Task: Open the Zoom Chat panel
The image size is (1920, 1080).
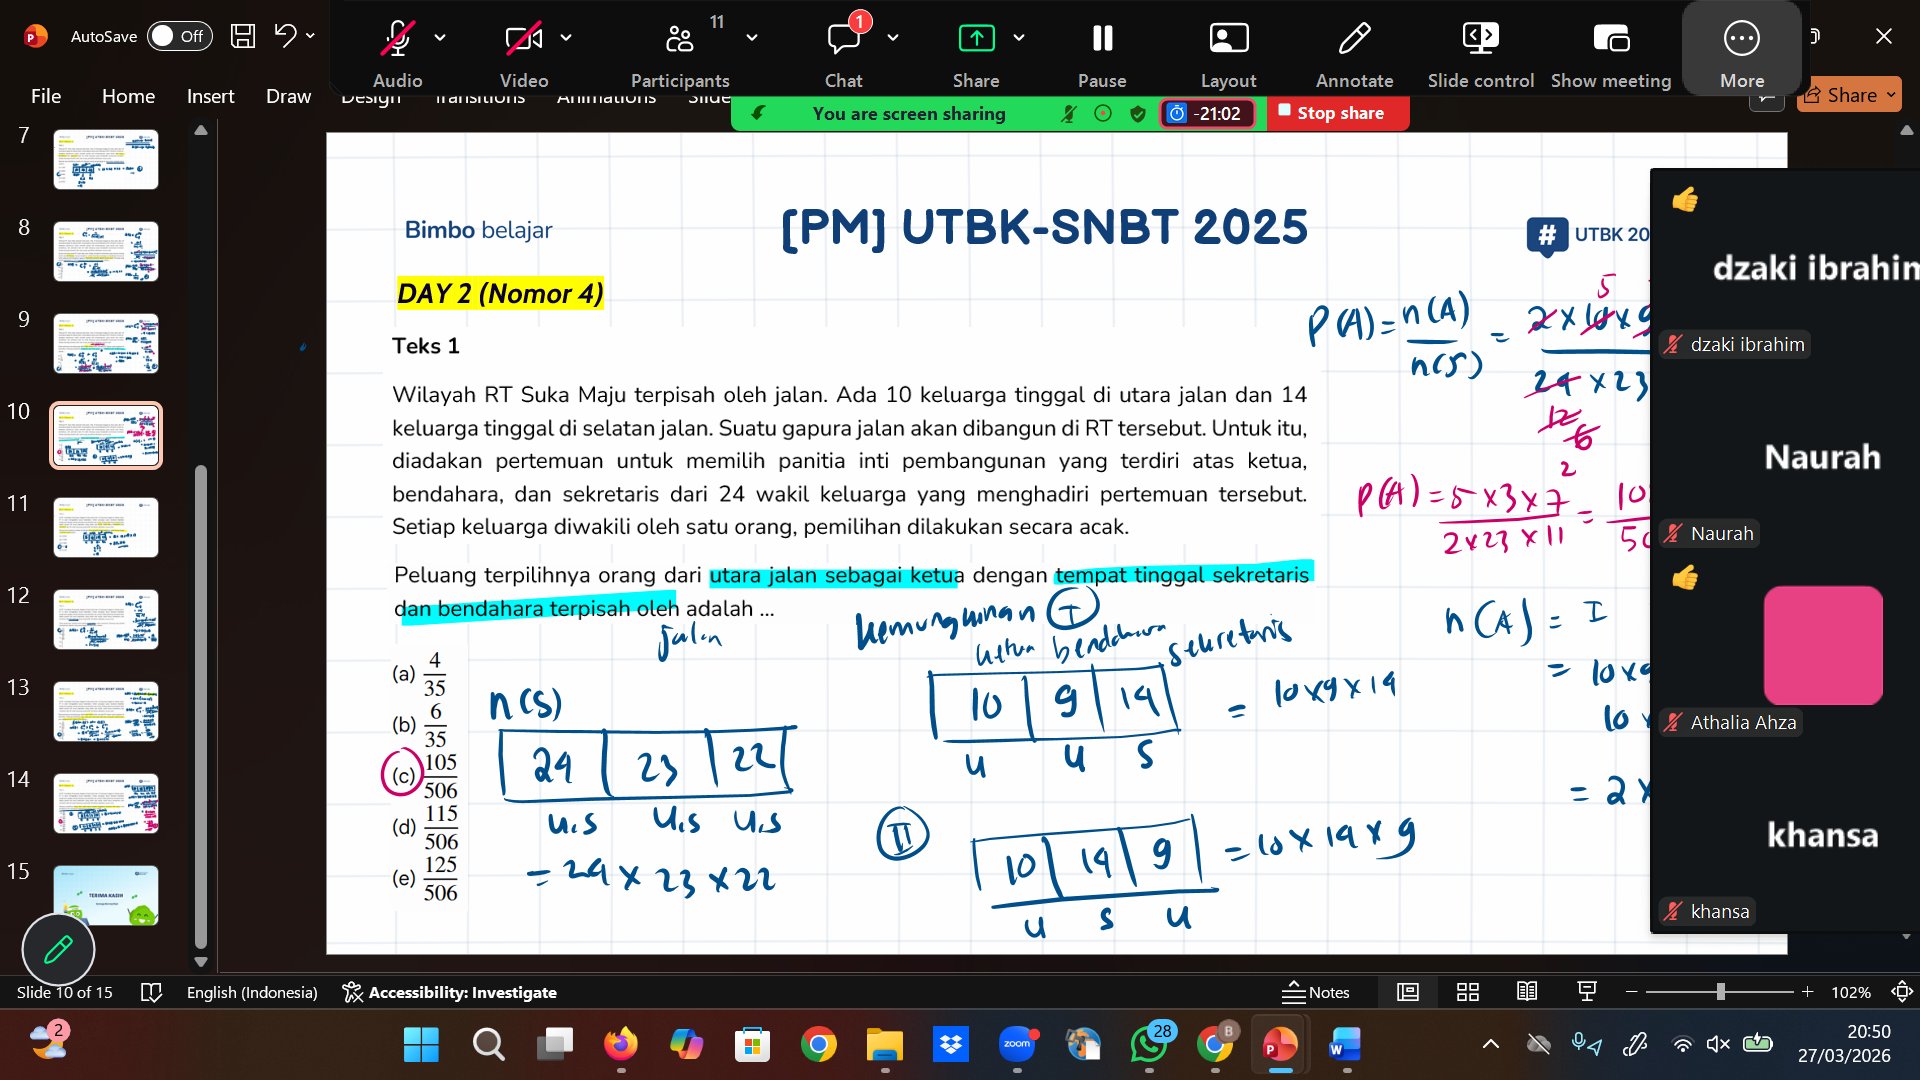Action: tap(843, 40)
